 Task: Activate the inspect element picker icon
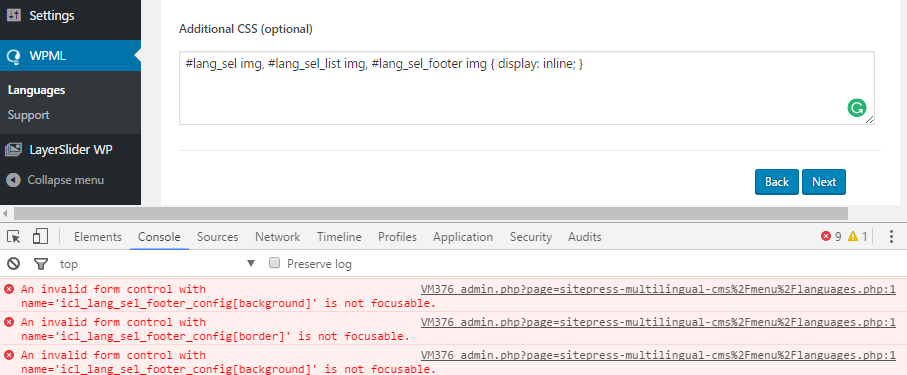(x=13, y=237)
